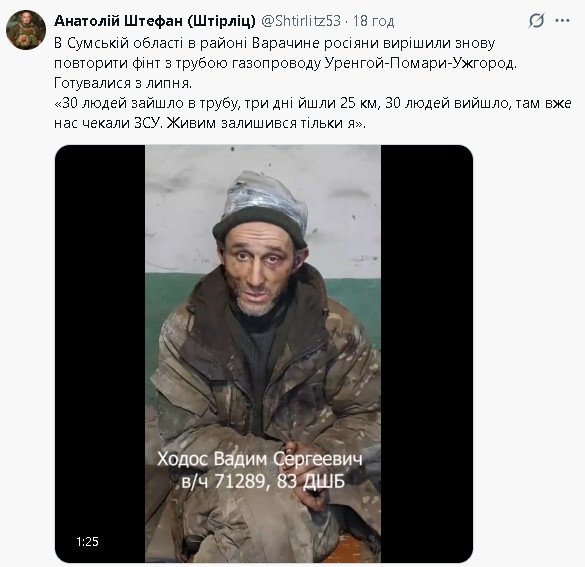The image size is (585, 567).
Task: Click the quote line starting with «30 людей
Action: [x=313, y=103]
